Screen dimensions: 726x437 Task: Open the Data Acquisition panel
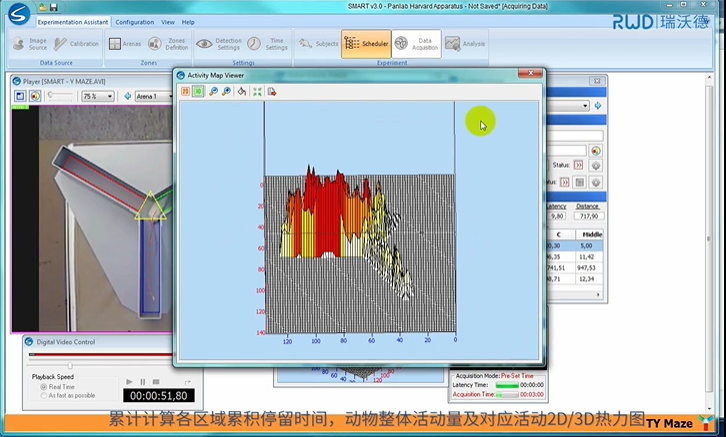416,44
